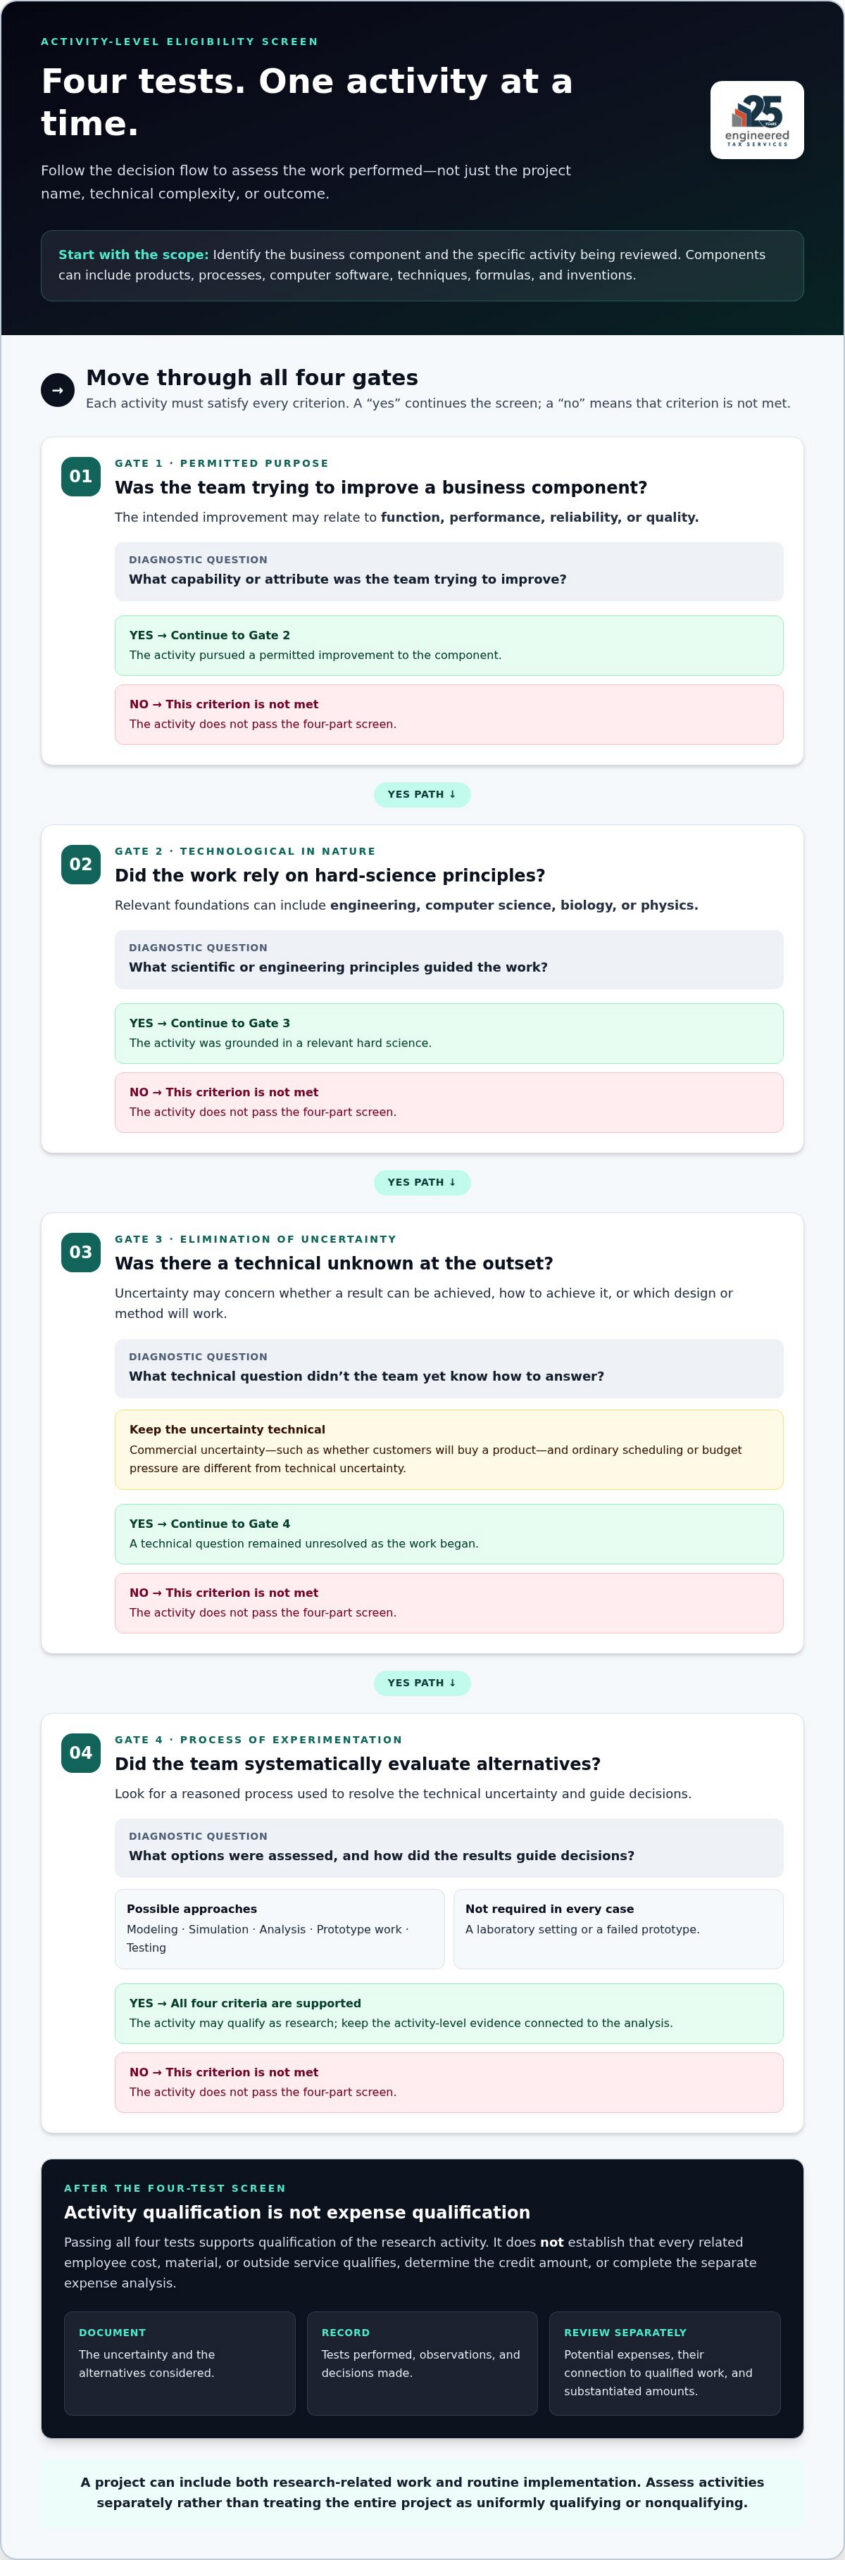Screen dimensions: 845x2560
Task: Click 'YES → All four criteria are supported' box
Action: 449,2014
